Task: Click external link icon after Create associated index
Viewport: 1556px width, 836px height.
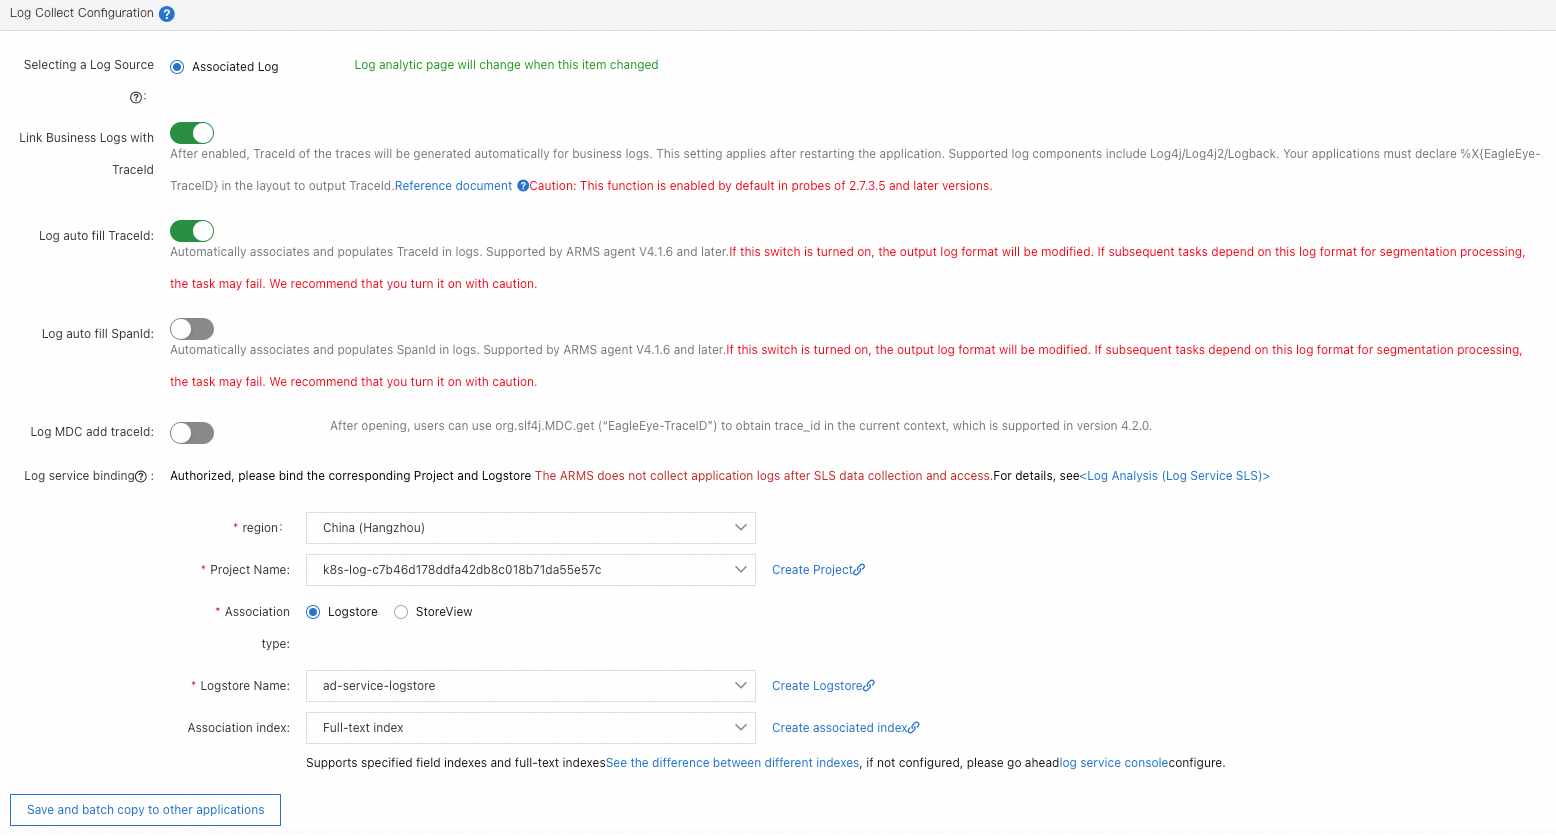Action: (x=914, y=728)
